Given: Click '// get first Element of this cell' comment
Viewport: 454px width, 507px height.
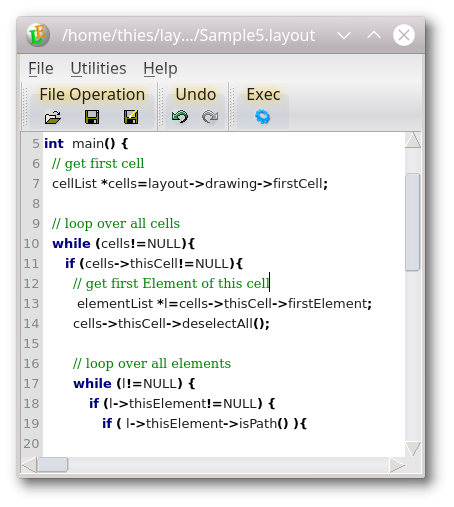Looking at the screenshot, I should pos(171,284).
